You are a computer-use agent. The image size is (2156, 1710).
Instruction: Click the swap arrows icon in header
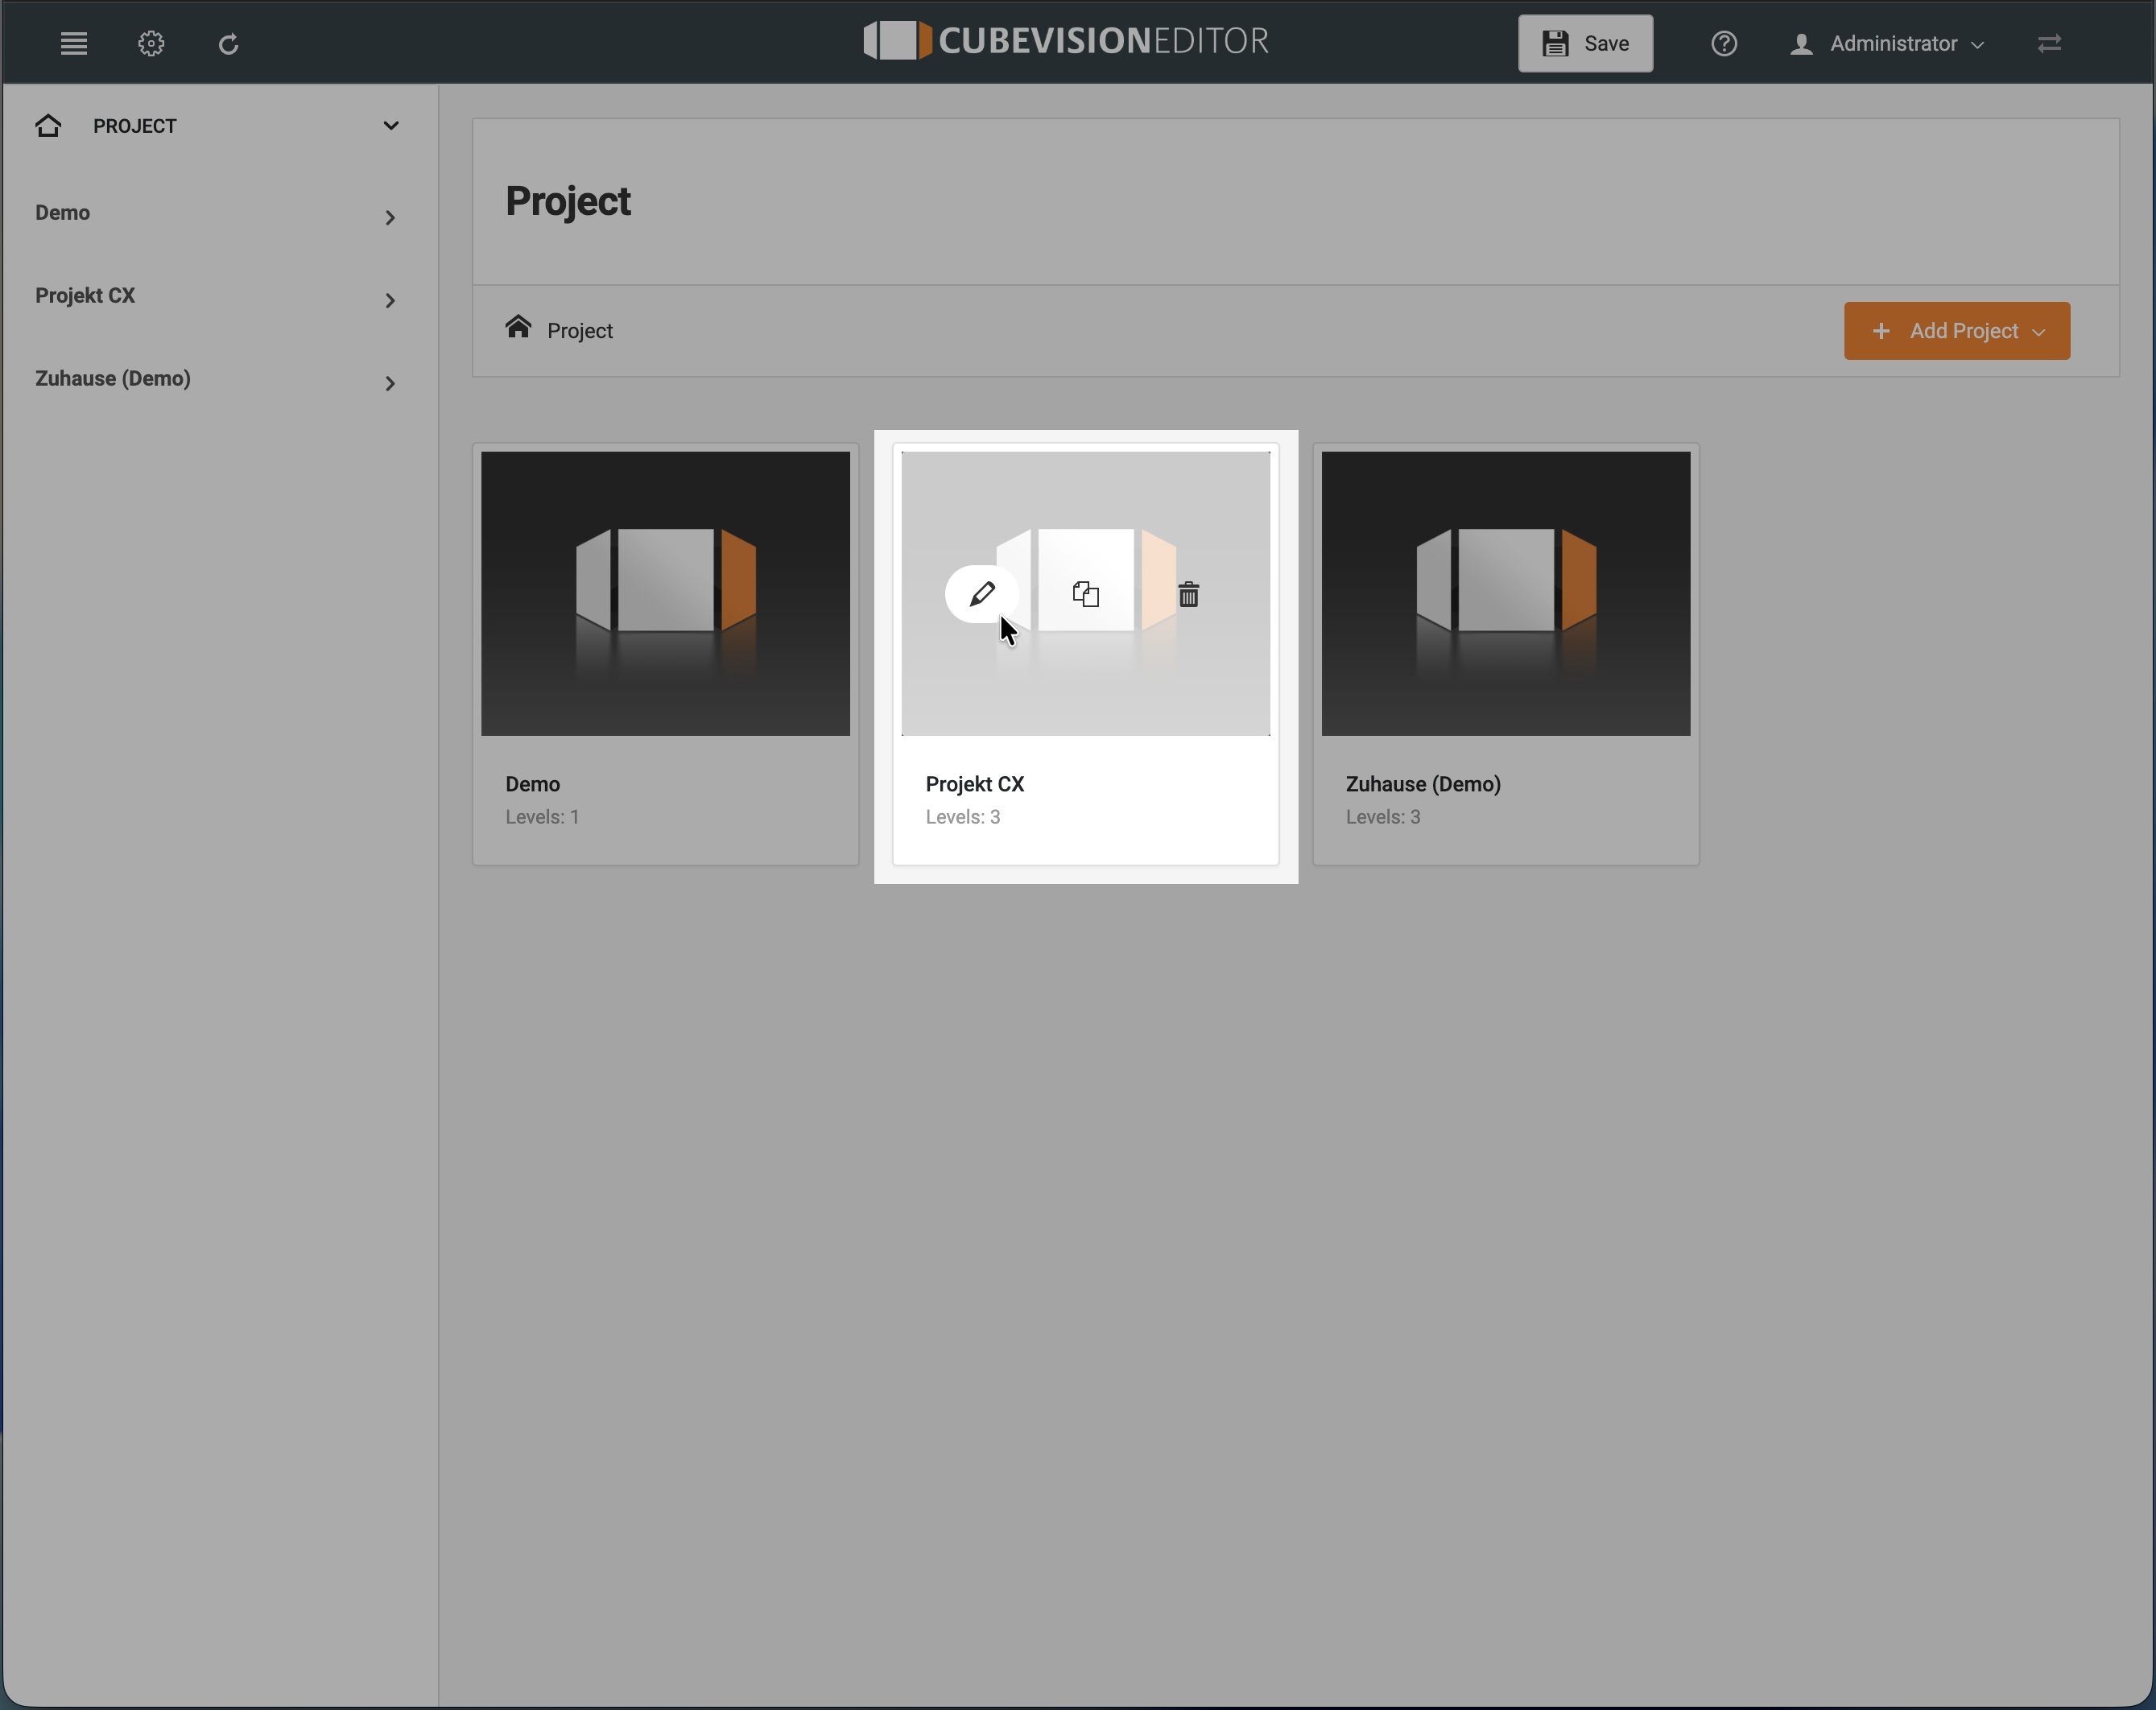pyautogui.click(x=2049, y=44)
